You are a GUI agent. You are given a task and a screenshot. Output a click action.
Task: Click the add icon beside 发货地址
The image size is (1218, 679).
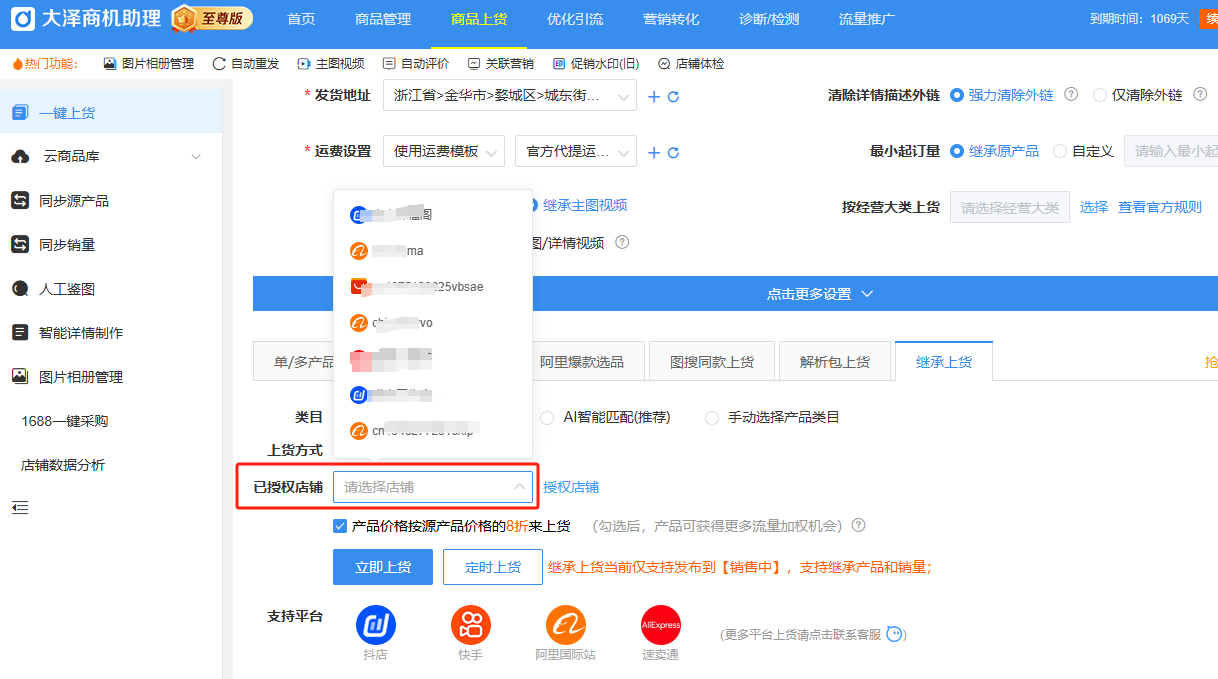tap(654, 96)
